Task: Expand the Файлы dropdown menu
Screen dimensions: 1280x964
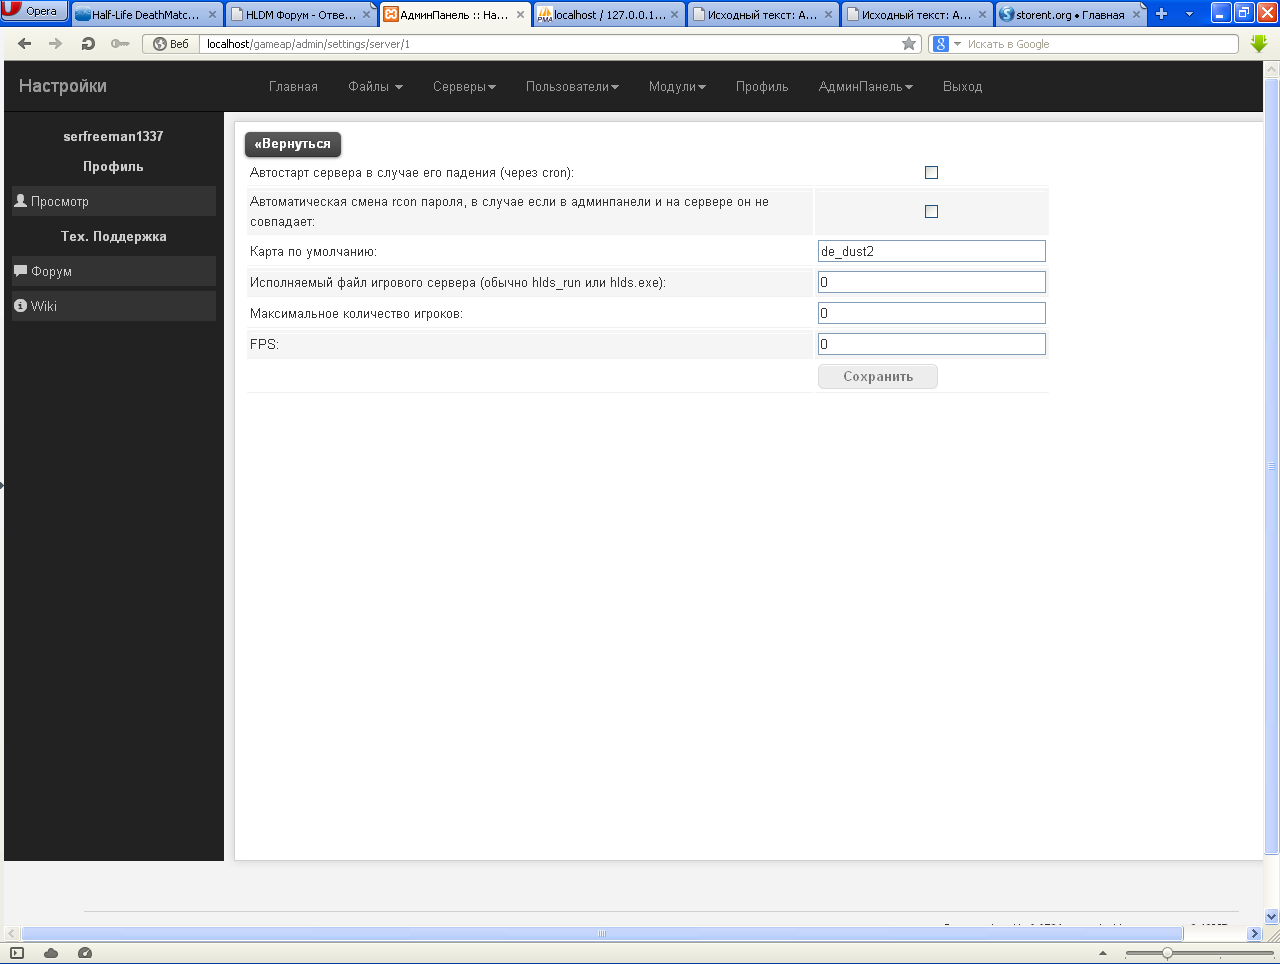Action: pos(375,87)
